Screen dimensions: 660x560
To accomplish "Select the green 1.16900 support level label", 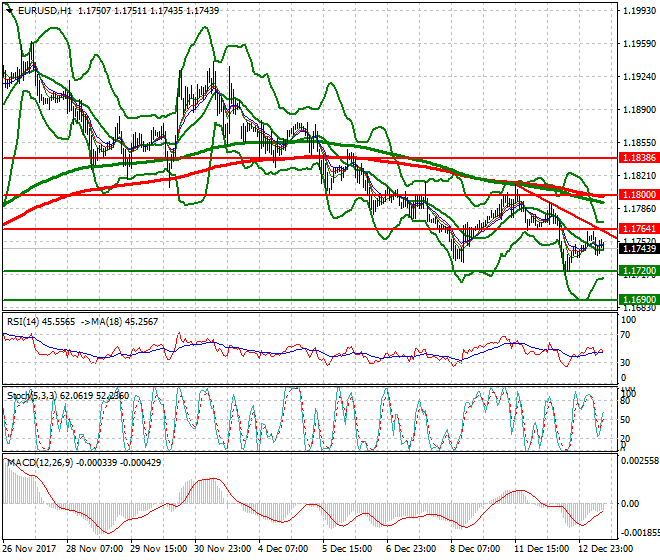I will 639,300.
